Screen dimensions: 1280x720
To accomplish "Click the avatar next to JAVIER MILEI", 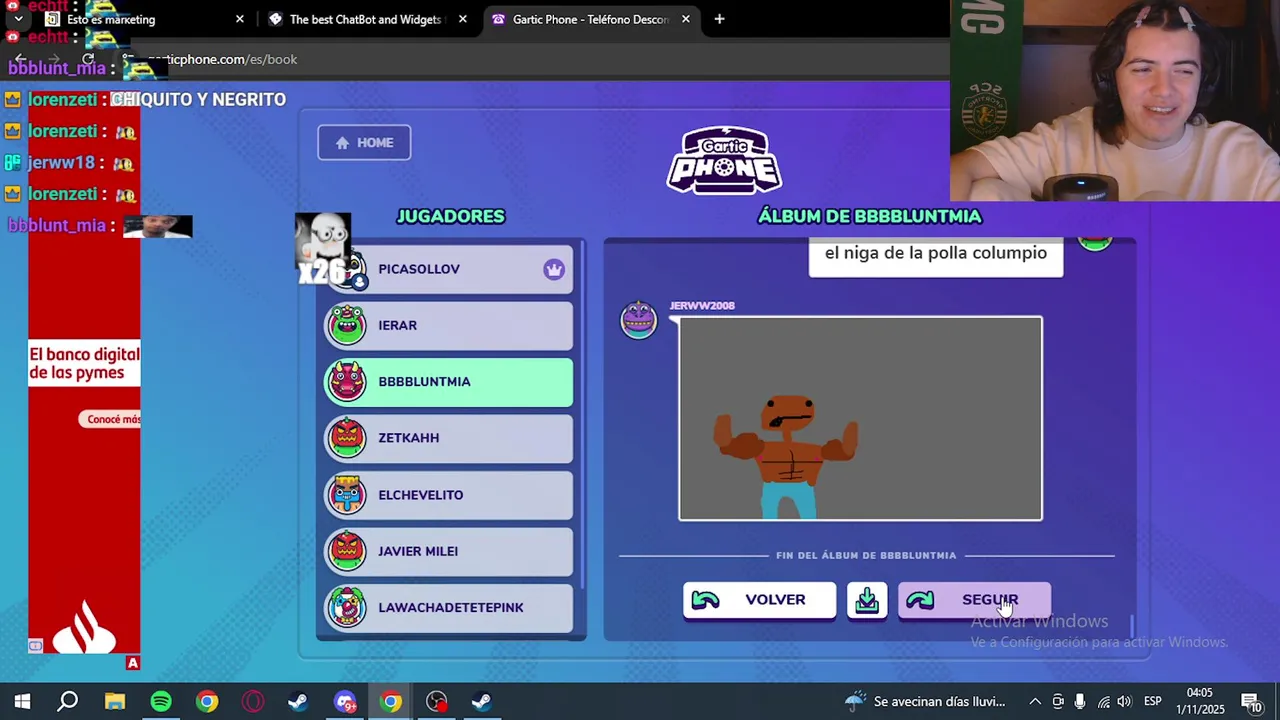I will click(347, 551).
